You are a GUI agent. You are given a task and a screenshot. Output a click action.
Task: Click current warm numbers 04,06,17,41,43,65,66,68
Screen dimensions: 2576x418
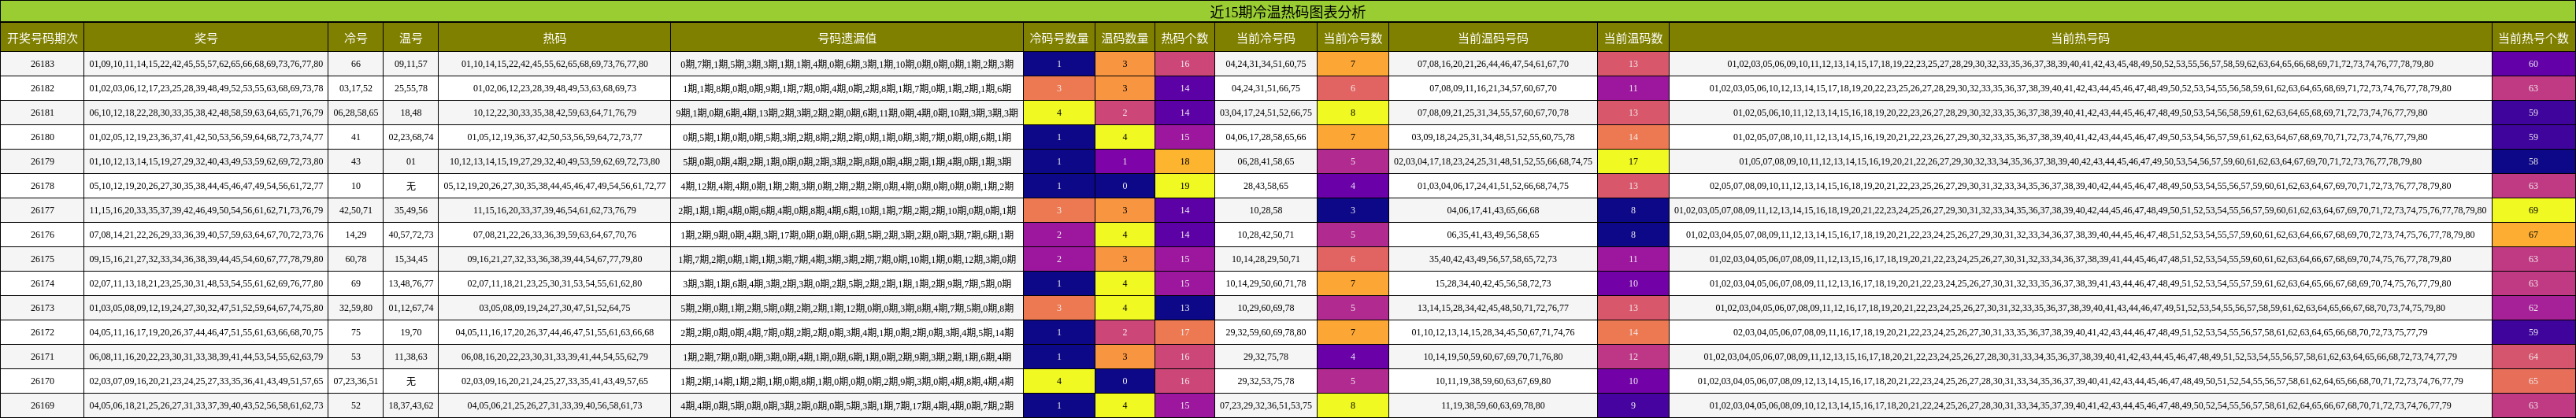(x=1493, y=211)
